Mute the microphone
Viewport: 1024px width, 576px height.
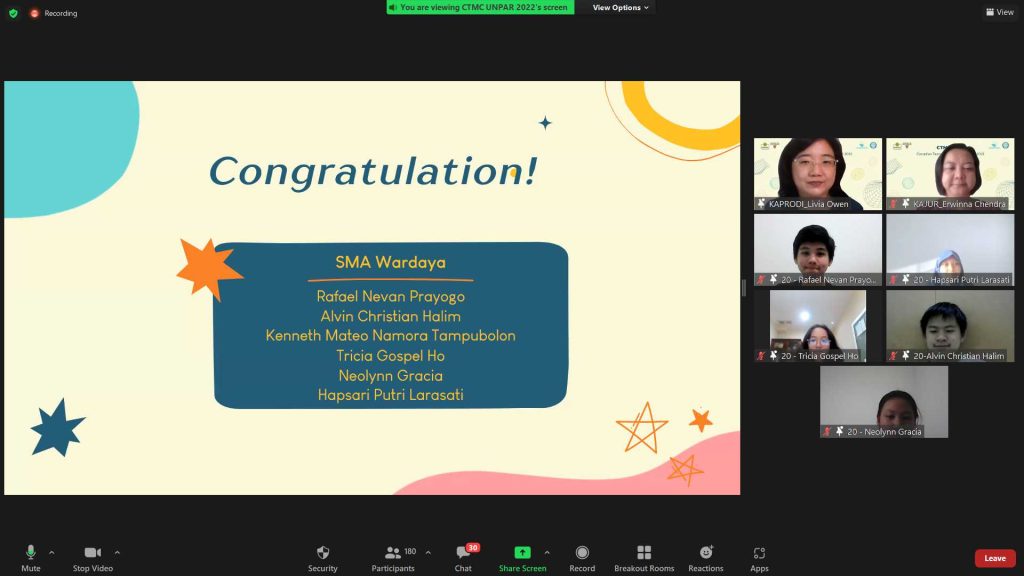pos(31,553)
